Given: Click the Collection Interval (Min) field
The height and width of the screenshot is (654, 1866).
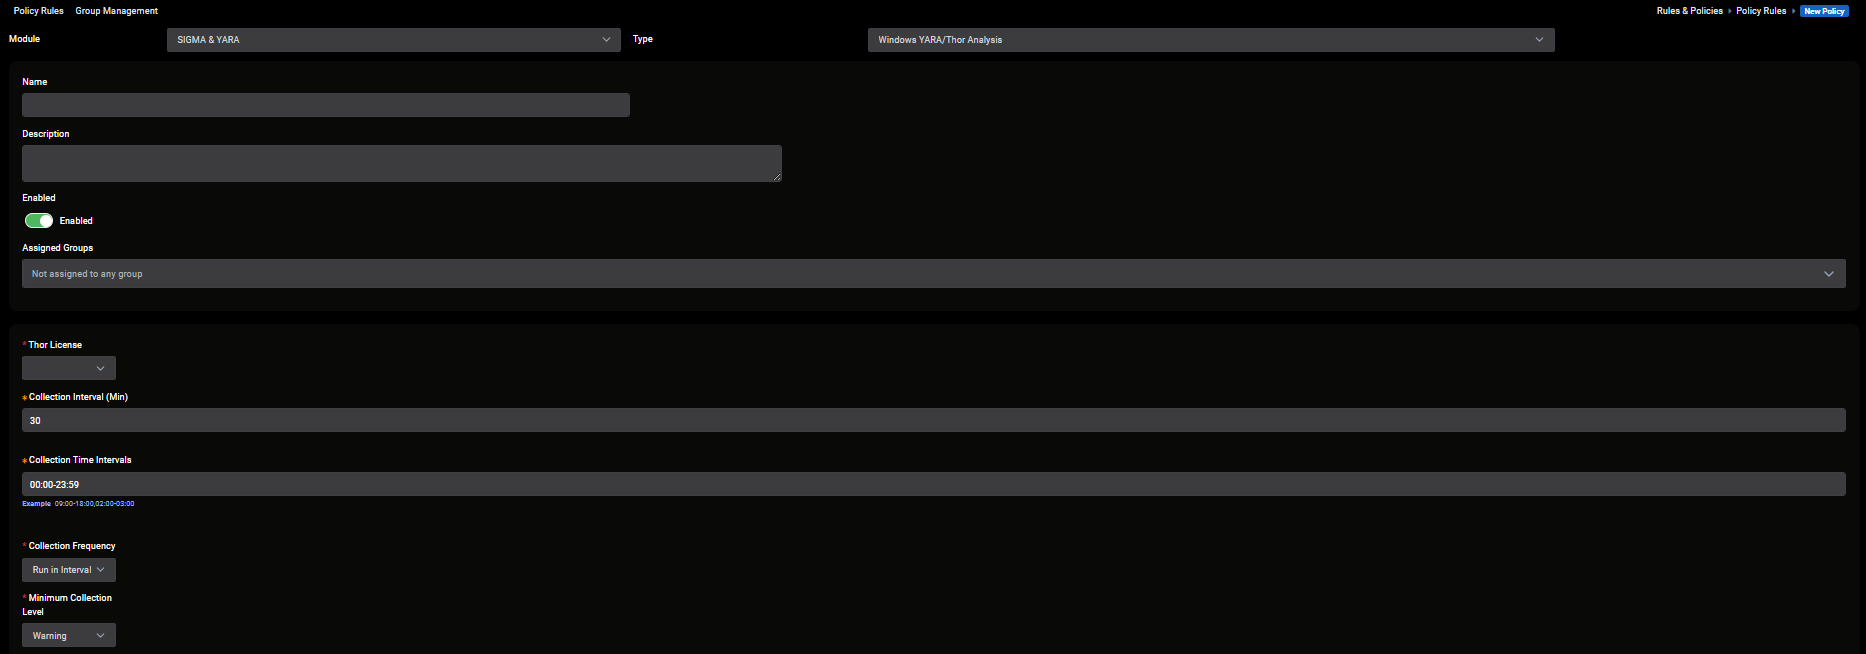Looking at the screenshot, I should coord(933,421).
